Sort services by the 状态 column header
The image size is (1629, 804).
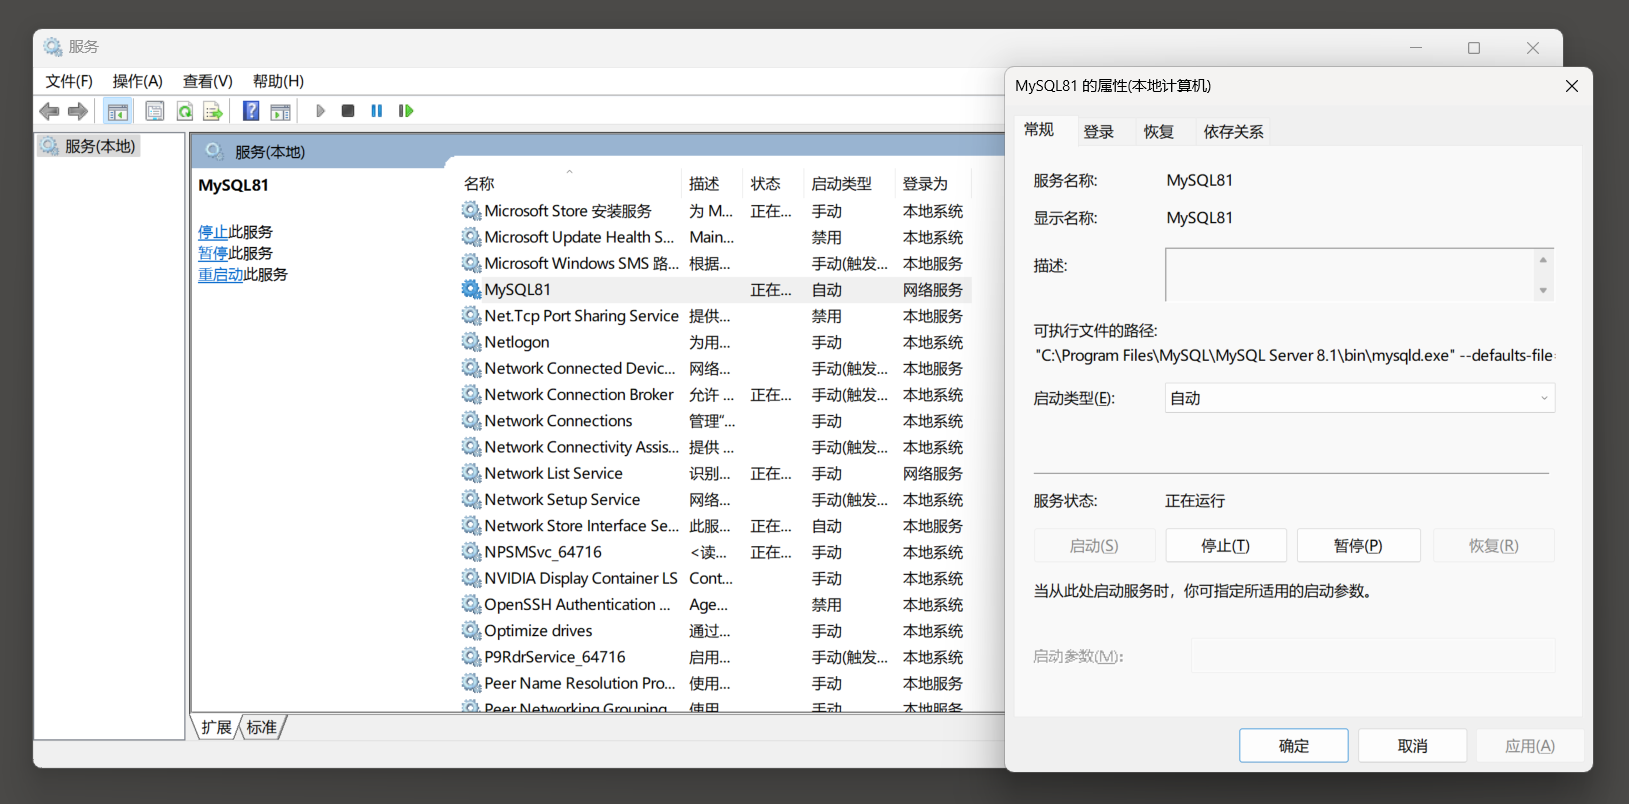(x=775, y=184)
